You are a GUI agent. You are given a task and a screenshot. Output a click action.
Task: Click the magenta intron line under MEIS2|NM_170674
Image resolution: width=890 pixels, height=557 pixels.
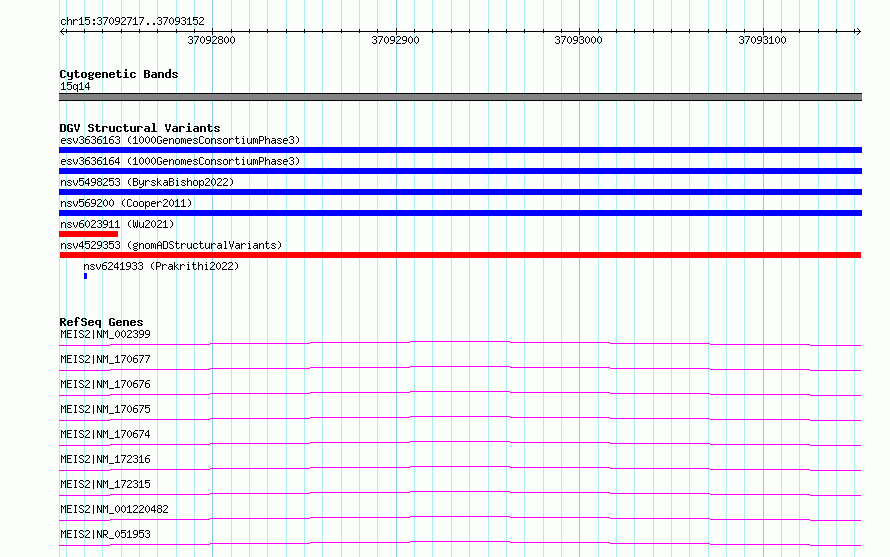(x=460, y=442)
